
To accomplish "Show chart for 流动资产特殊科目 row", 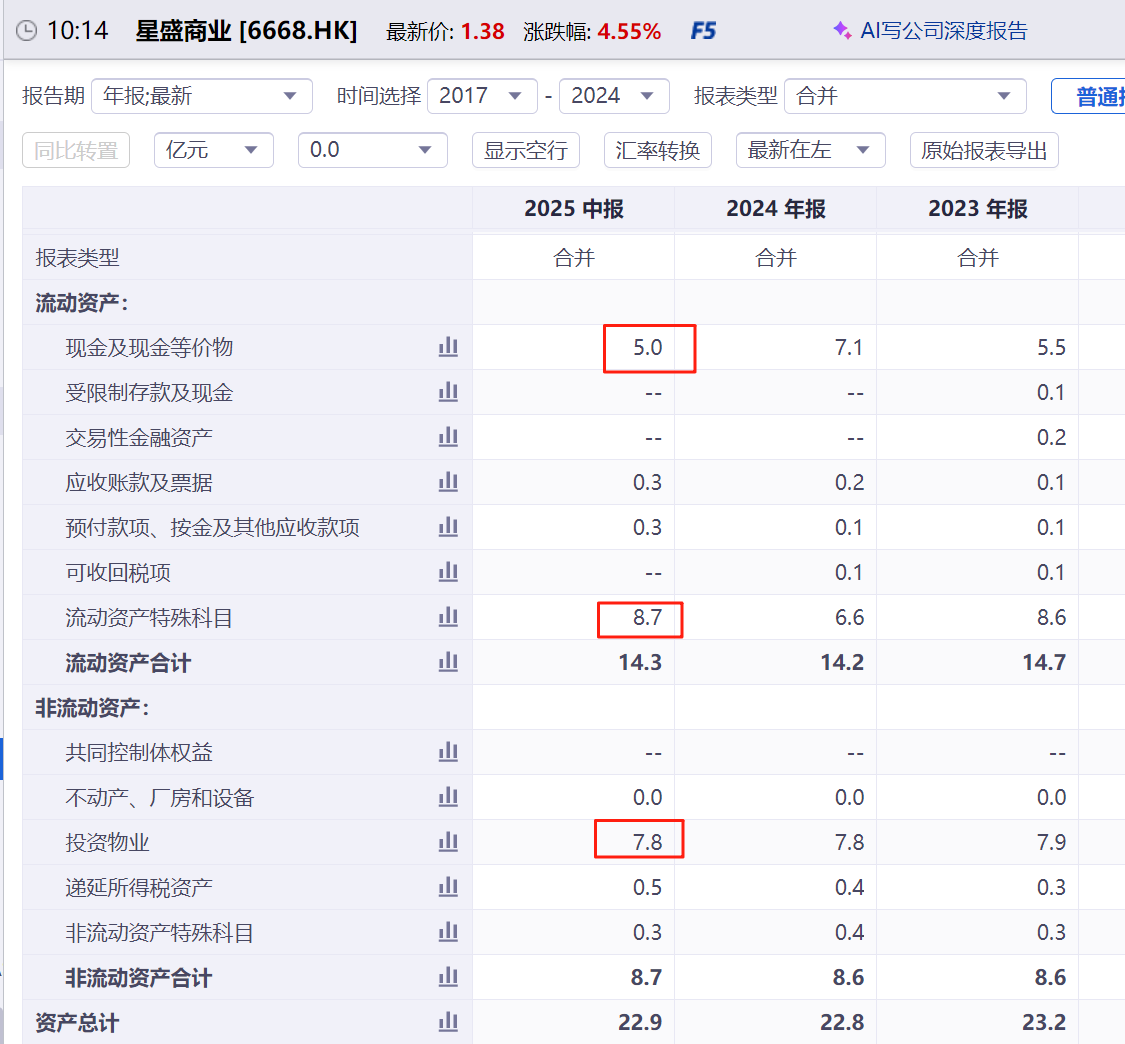I will point(448,617).
